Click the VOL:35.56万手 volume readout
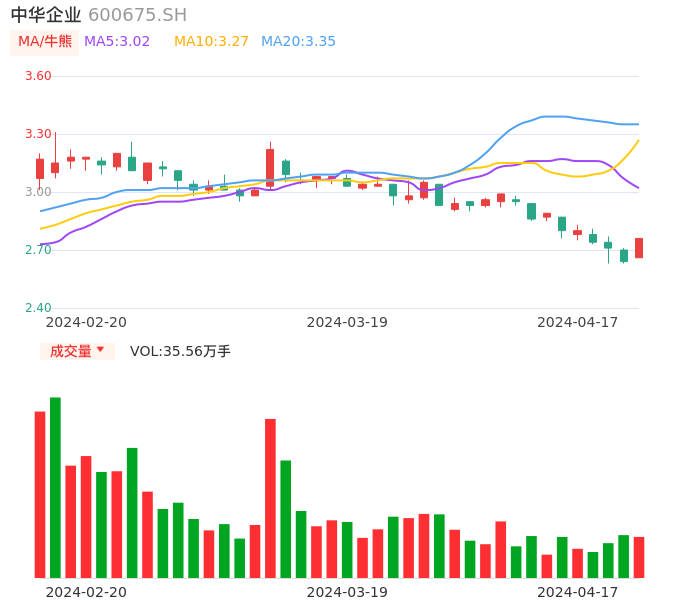Viewport: 686px width, 606px height. (180, 351)
